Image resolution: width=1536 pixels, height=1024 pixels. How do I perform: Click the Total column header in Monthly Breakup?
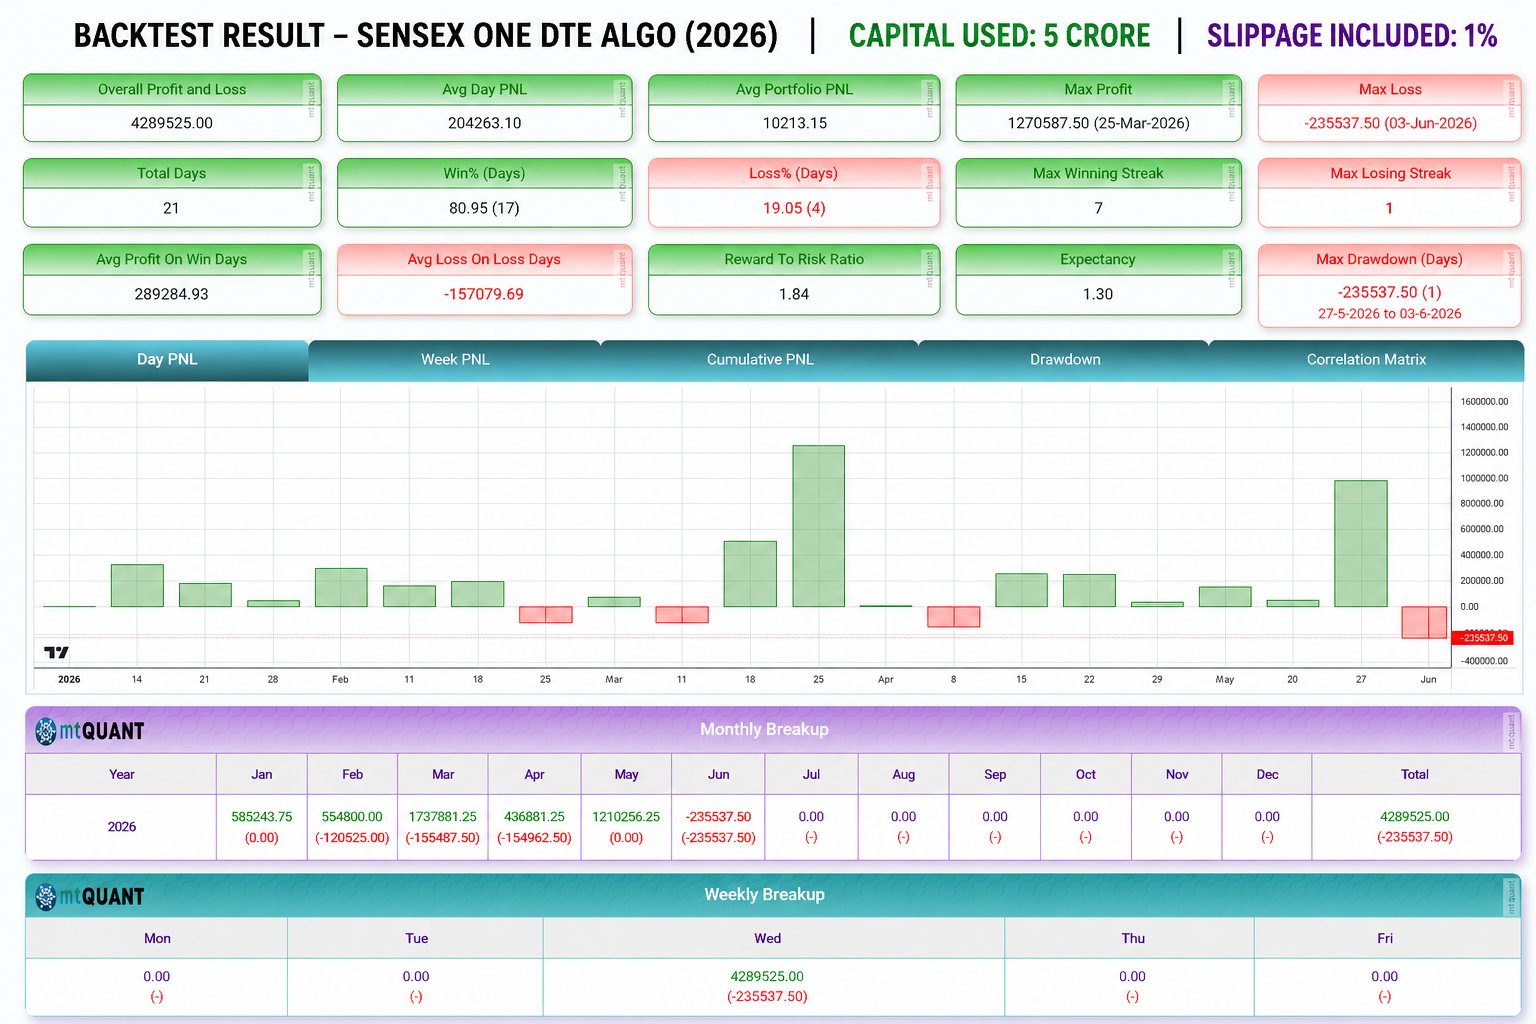pos(1415,774)
